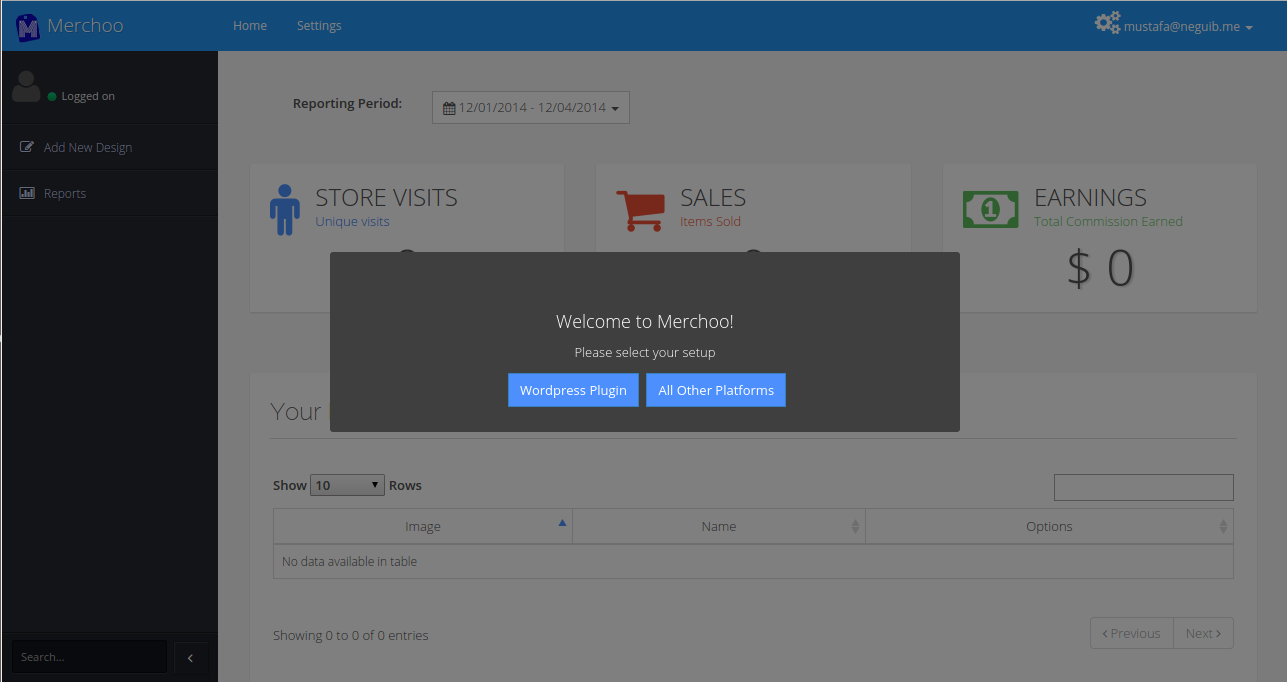The width and height of the screenshot is (1287, 683).
Task: Click the SALES heading
Action: pos(713,198)
